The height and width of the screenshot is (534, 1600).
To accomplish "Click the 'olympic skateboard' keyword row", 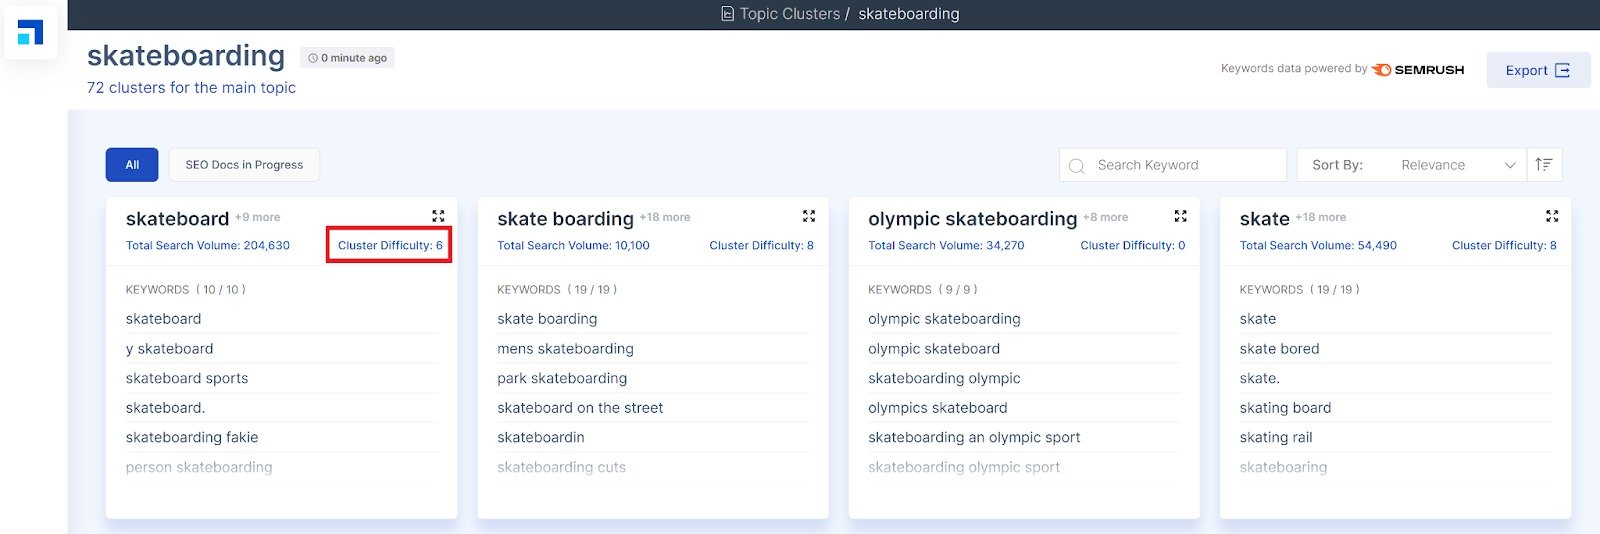I will [x=934, y=348].
